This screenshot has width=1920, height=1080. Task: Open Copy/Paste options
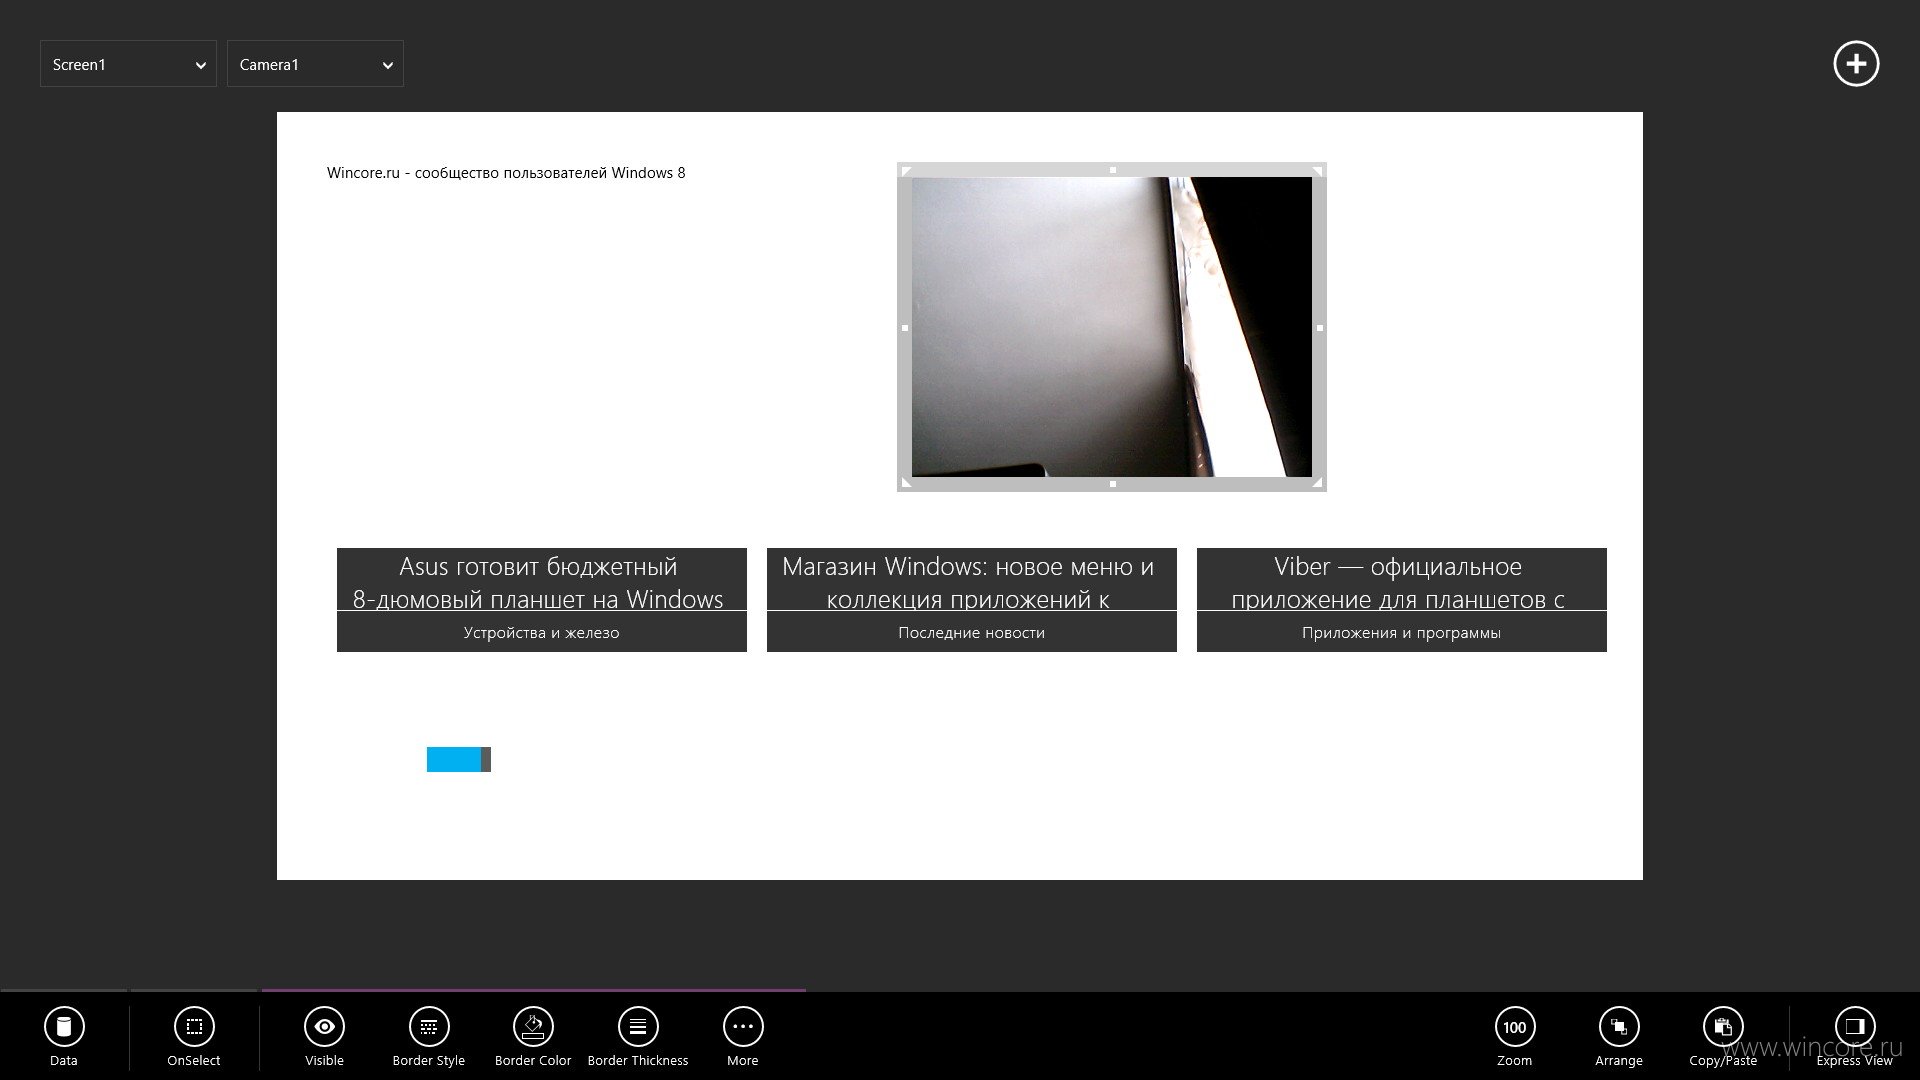(1723, 1037)
